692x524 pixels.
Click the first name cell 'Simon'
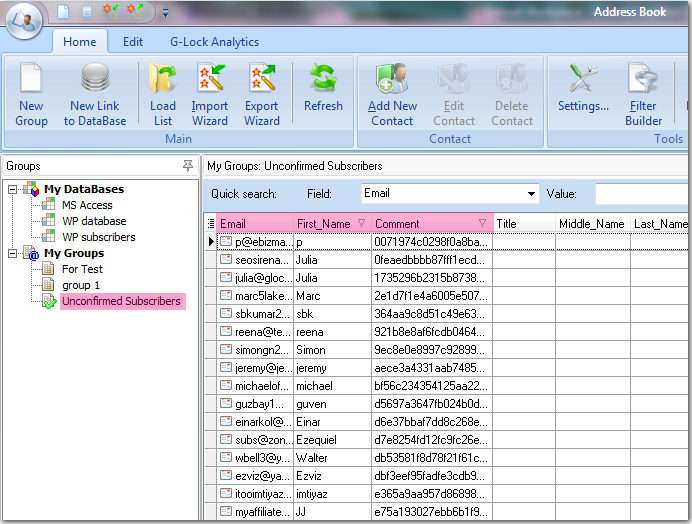(332, 350)
